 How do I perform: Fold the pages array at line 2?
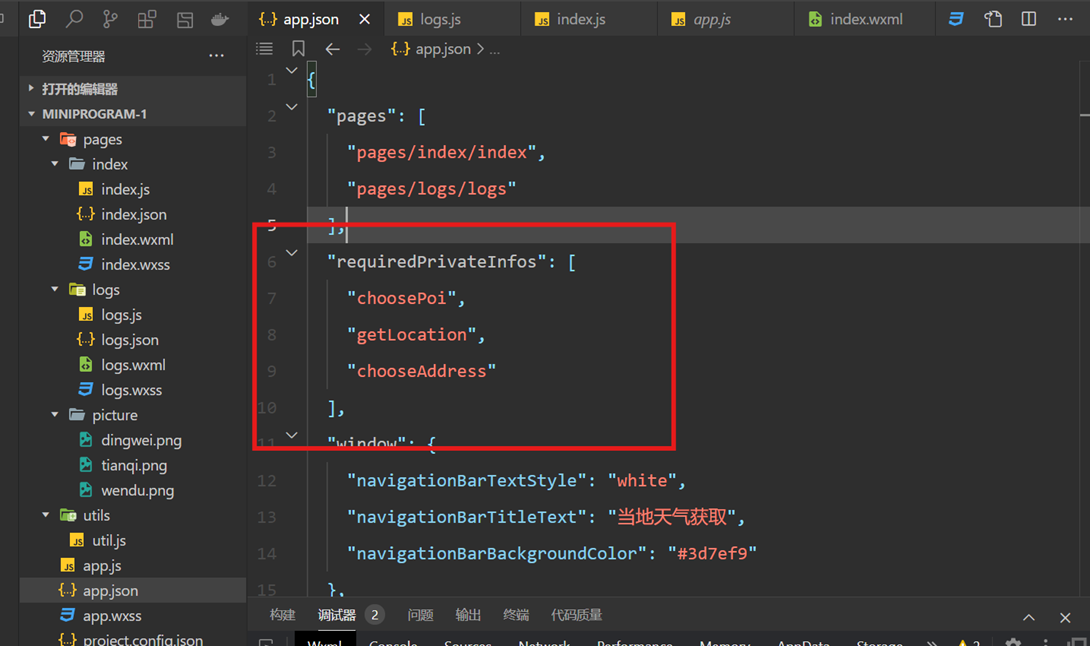292,107
